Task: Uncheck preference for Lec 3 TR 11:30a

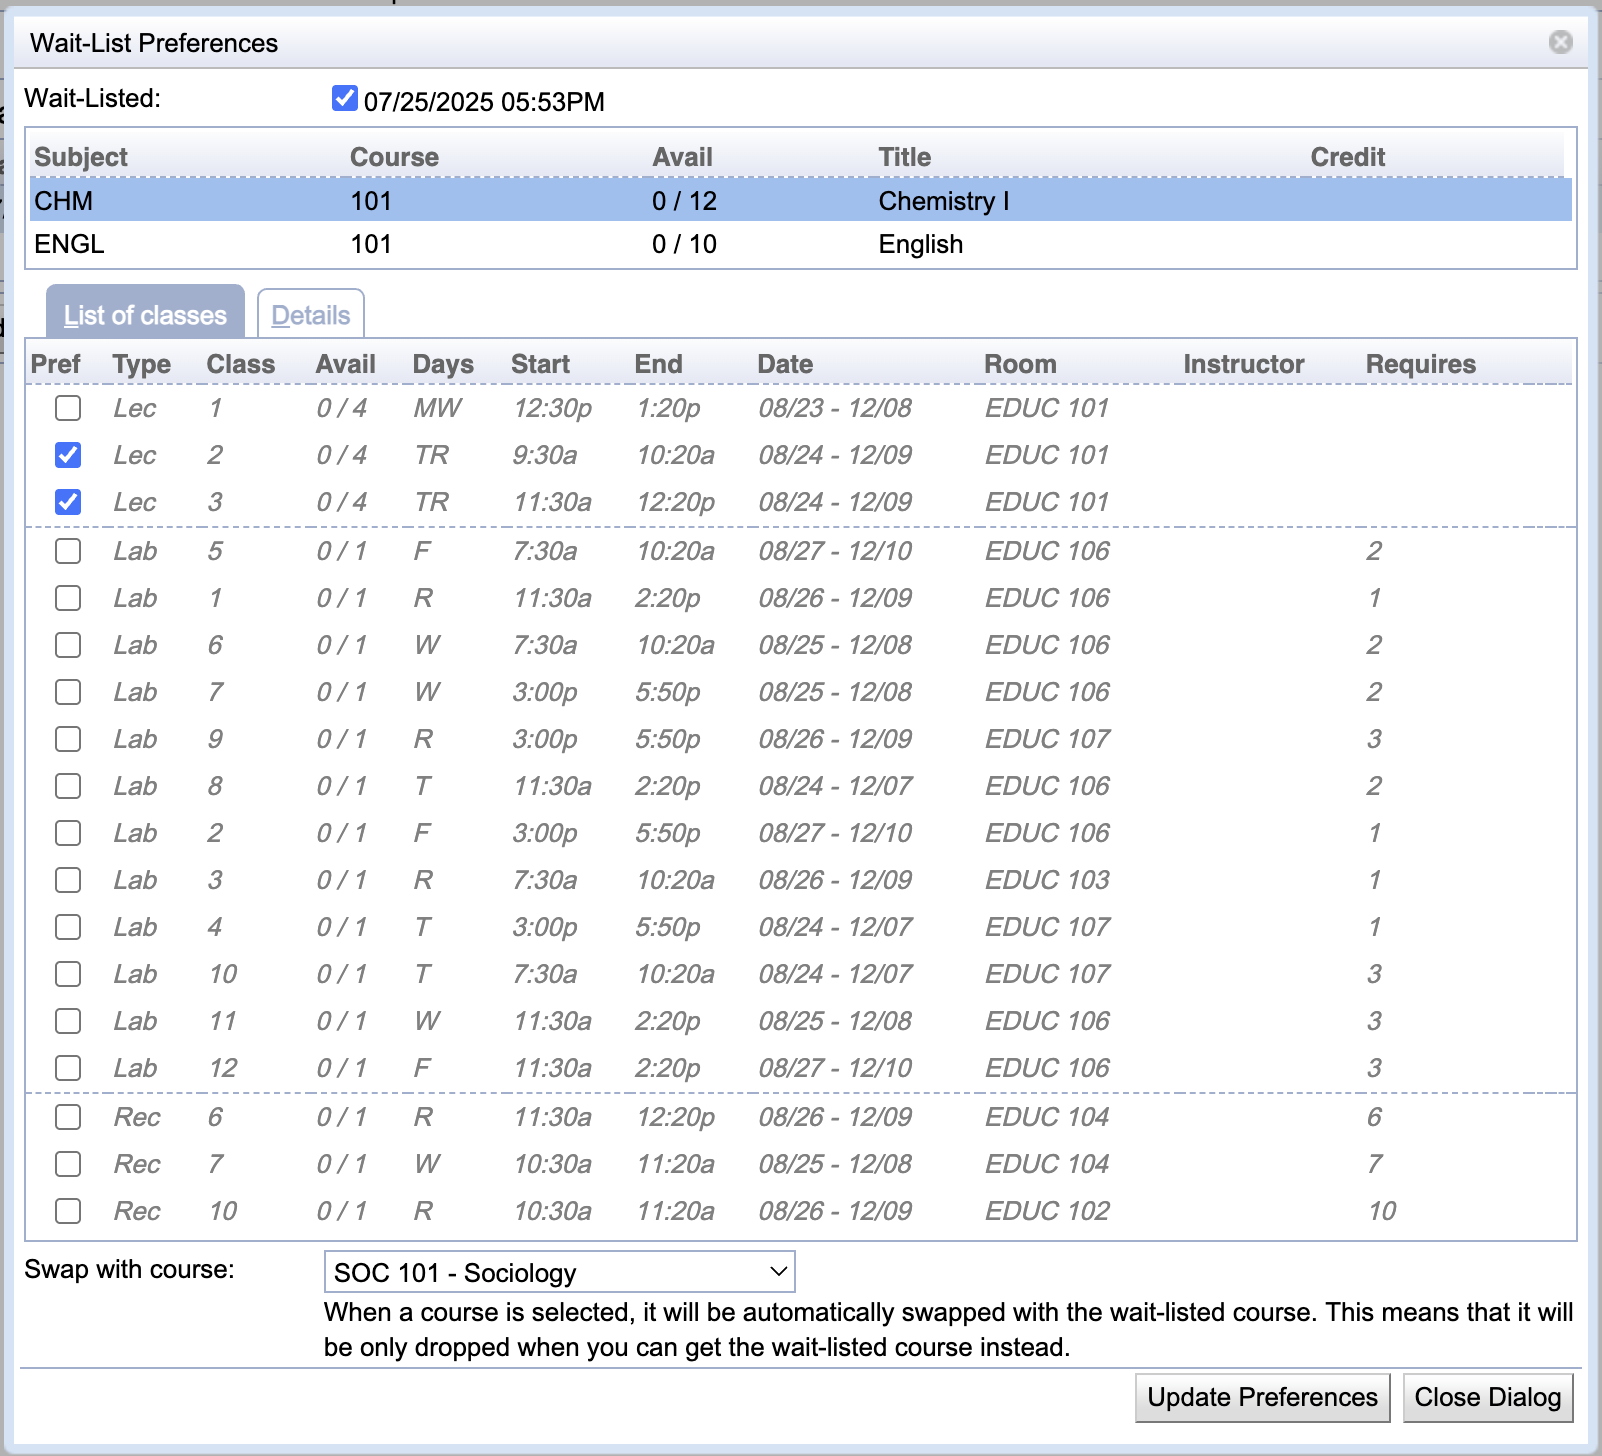Action: click(68, 502)
